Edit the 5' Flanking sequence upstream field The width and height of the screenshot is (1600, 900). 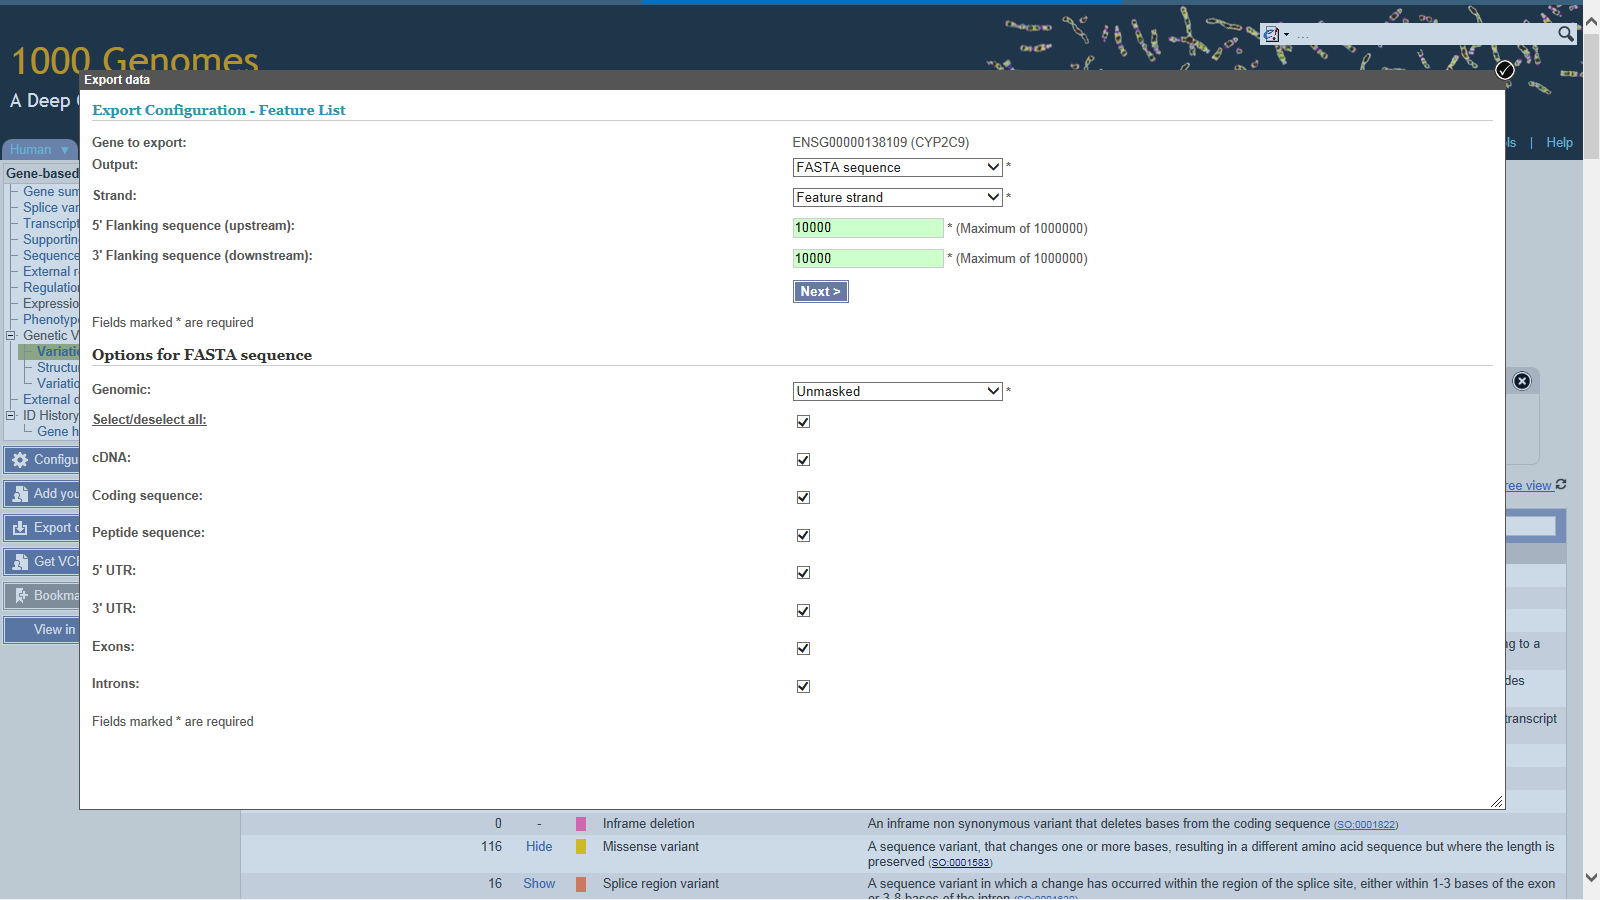tap(868, 228)
